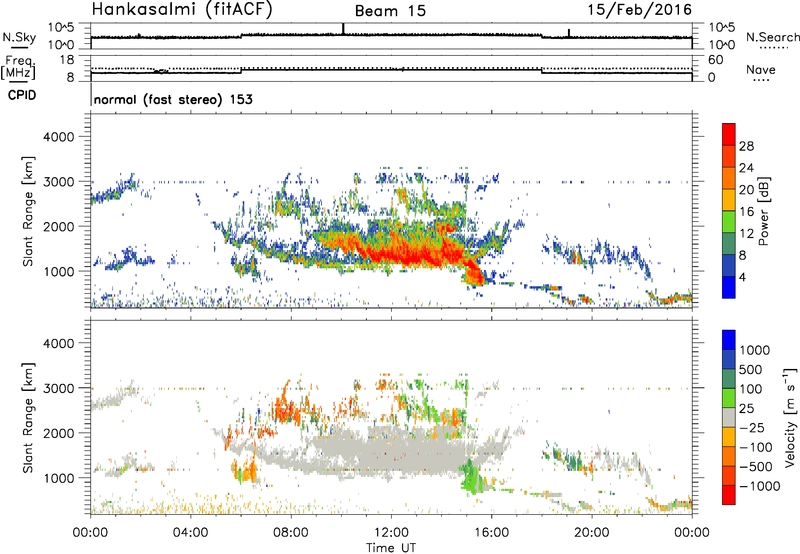Click the '500' value on Velocity colorbar

point(753,370)
